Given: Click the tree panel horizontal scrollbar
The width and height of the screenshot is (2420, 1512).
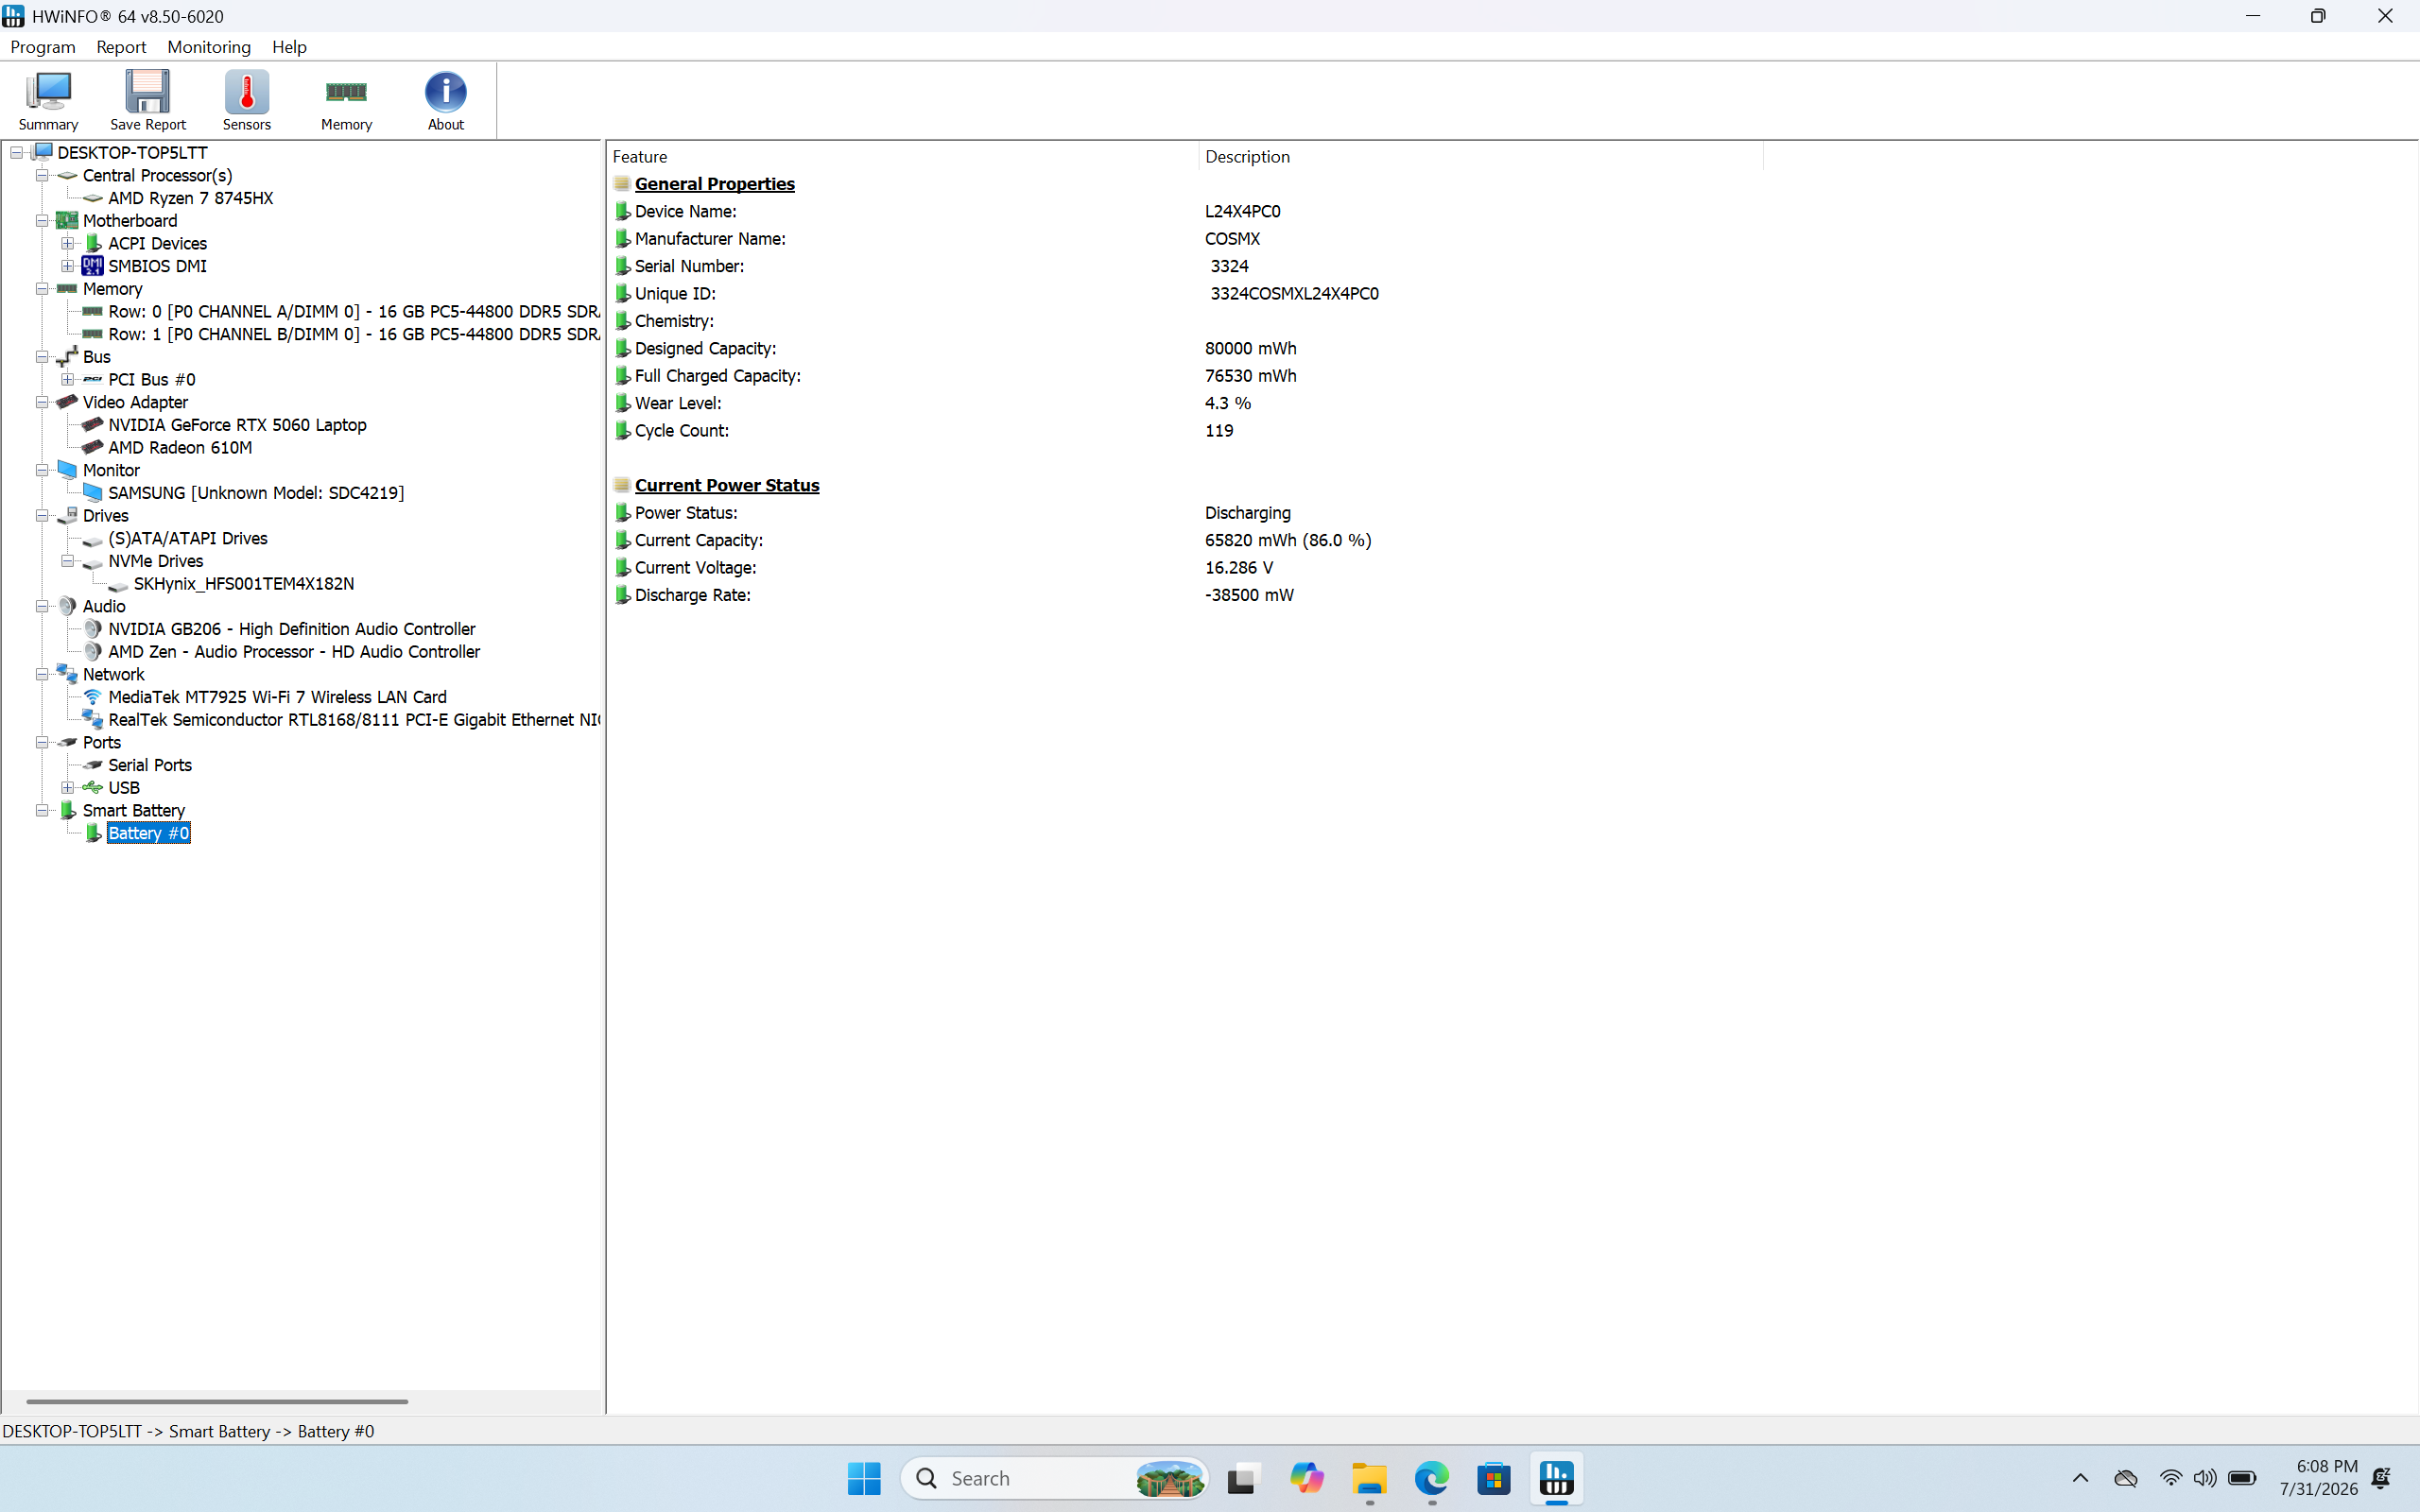Looking at the screenshot, I should click(x=217, y=1402).
